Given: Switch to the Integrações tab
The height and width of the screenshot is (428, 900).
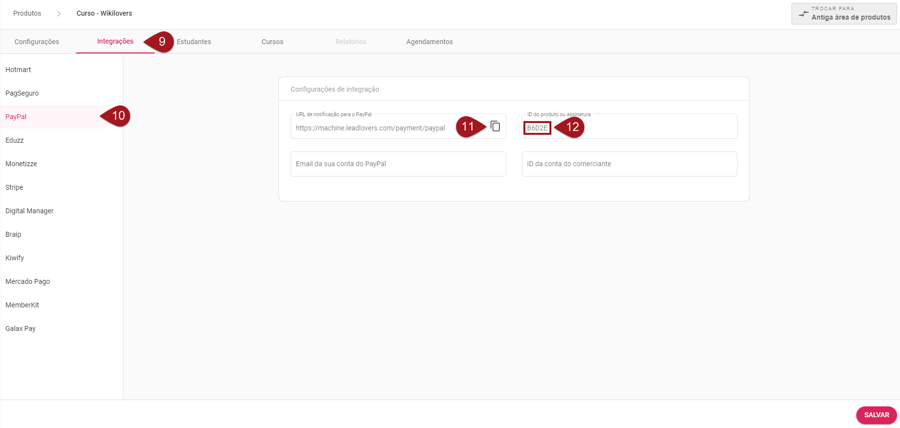Looking at the screenshot, I should point(115,42).
